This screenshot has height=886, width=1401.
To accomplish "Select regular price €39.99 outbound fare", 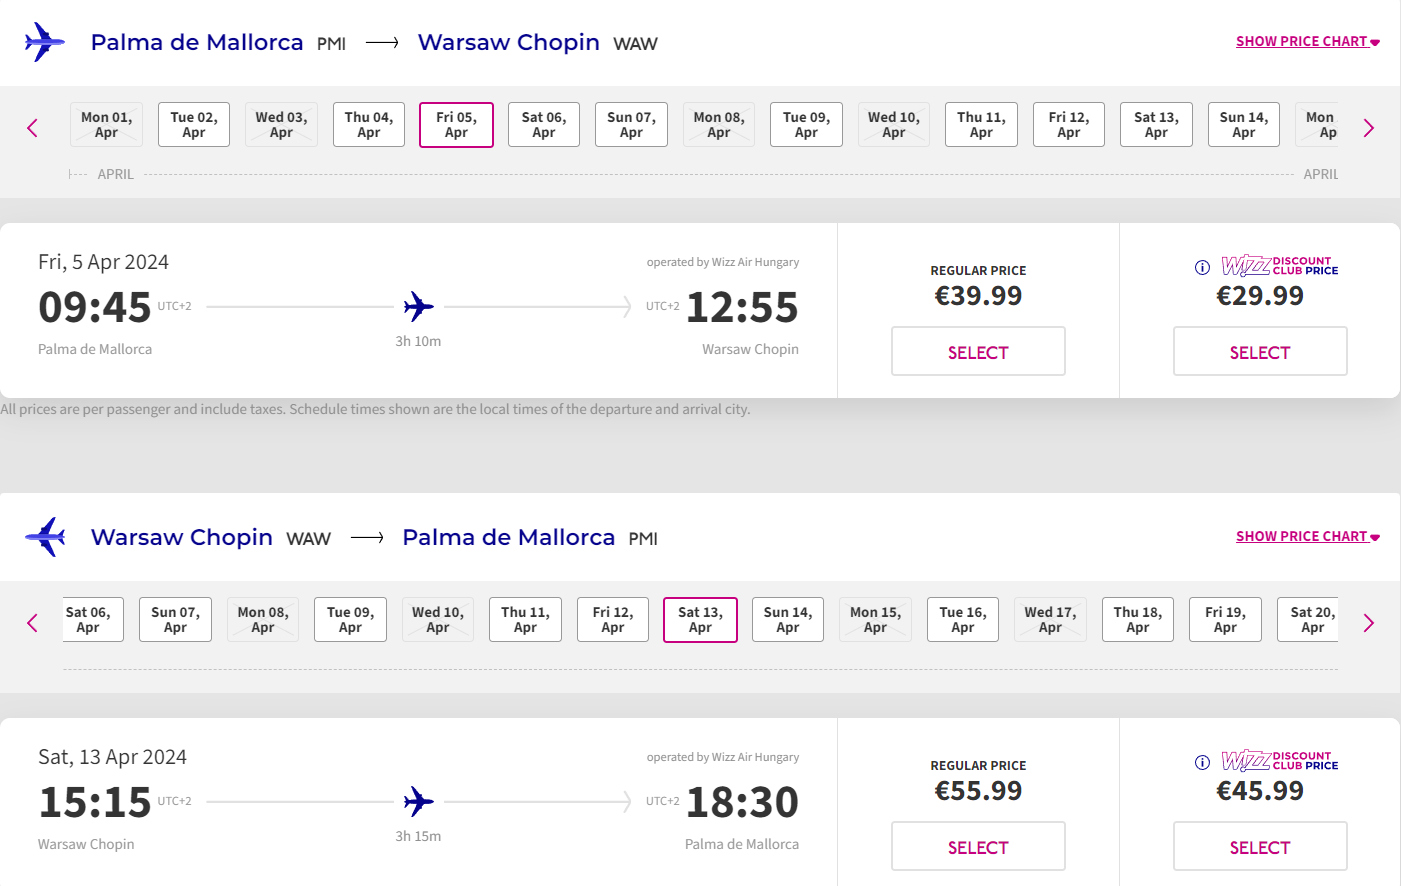I will 978,352.
